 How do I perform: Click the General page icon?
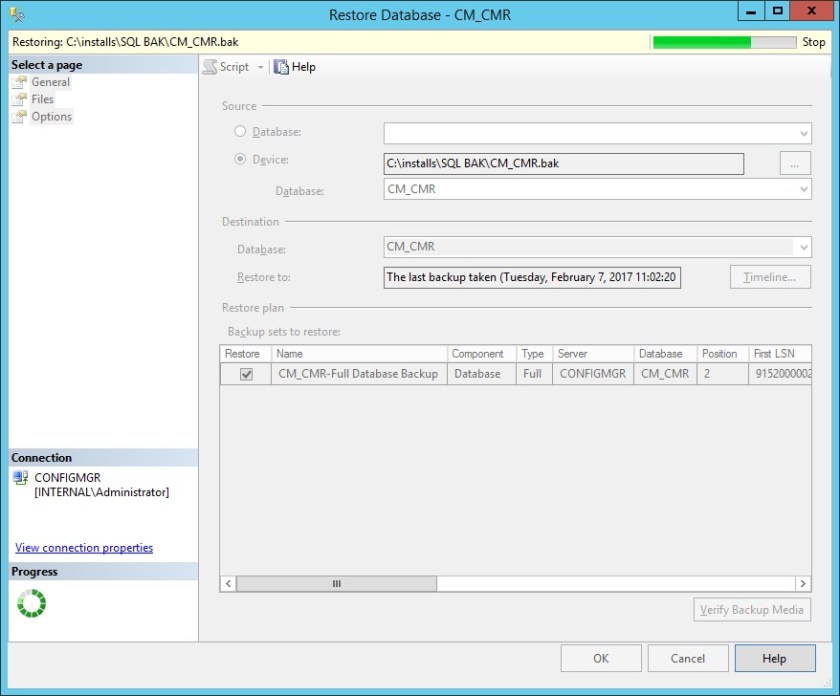19,83
